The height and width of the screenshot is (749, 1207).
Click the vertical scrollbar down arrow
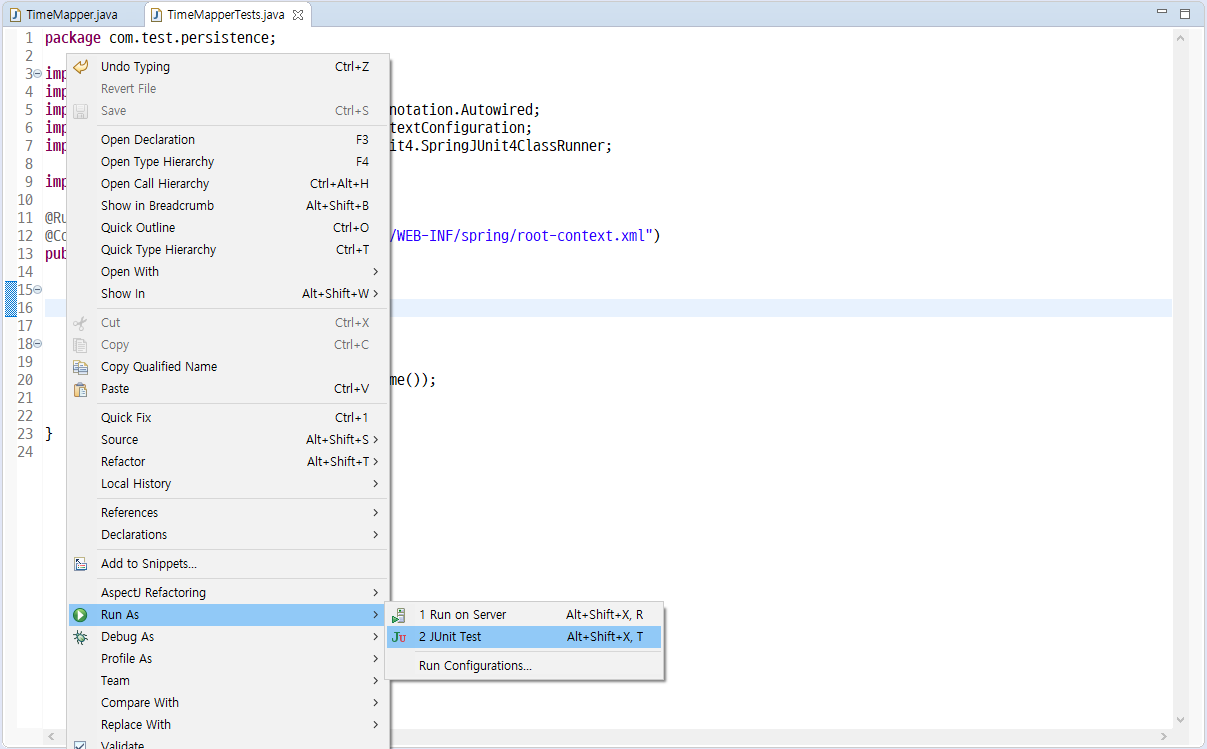(x=1181, y=719)
